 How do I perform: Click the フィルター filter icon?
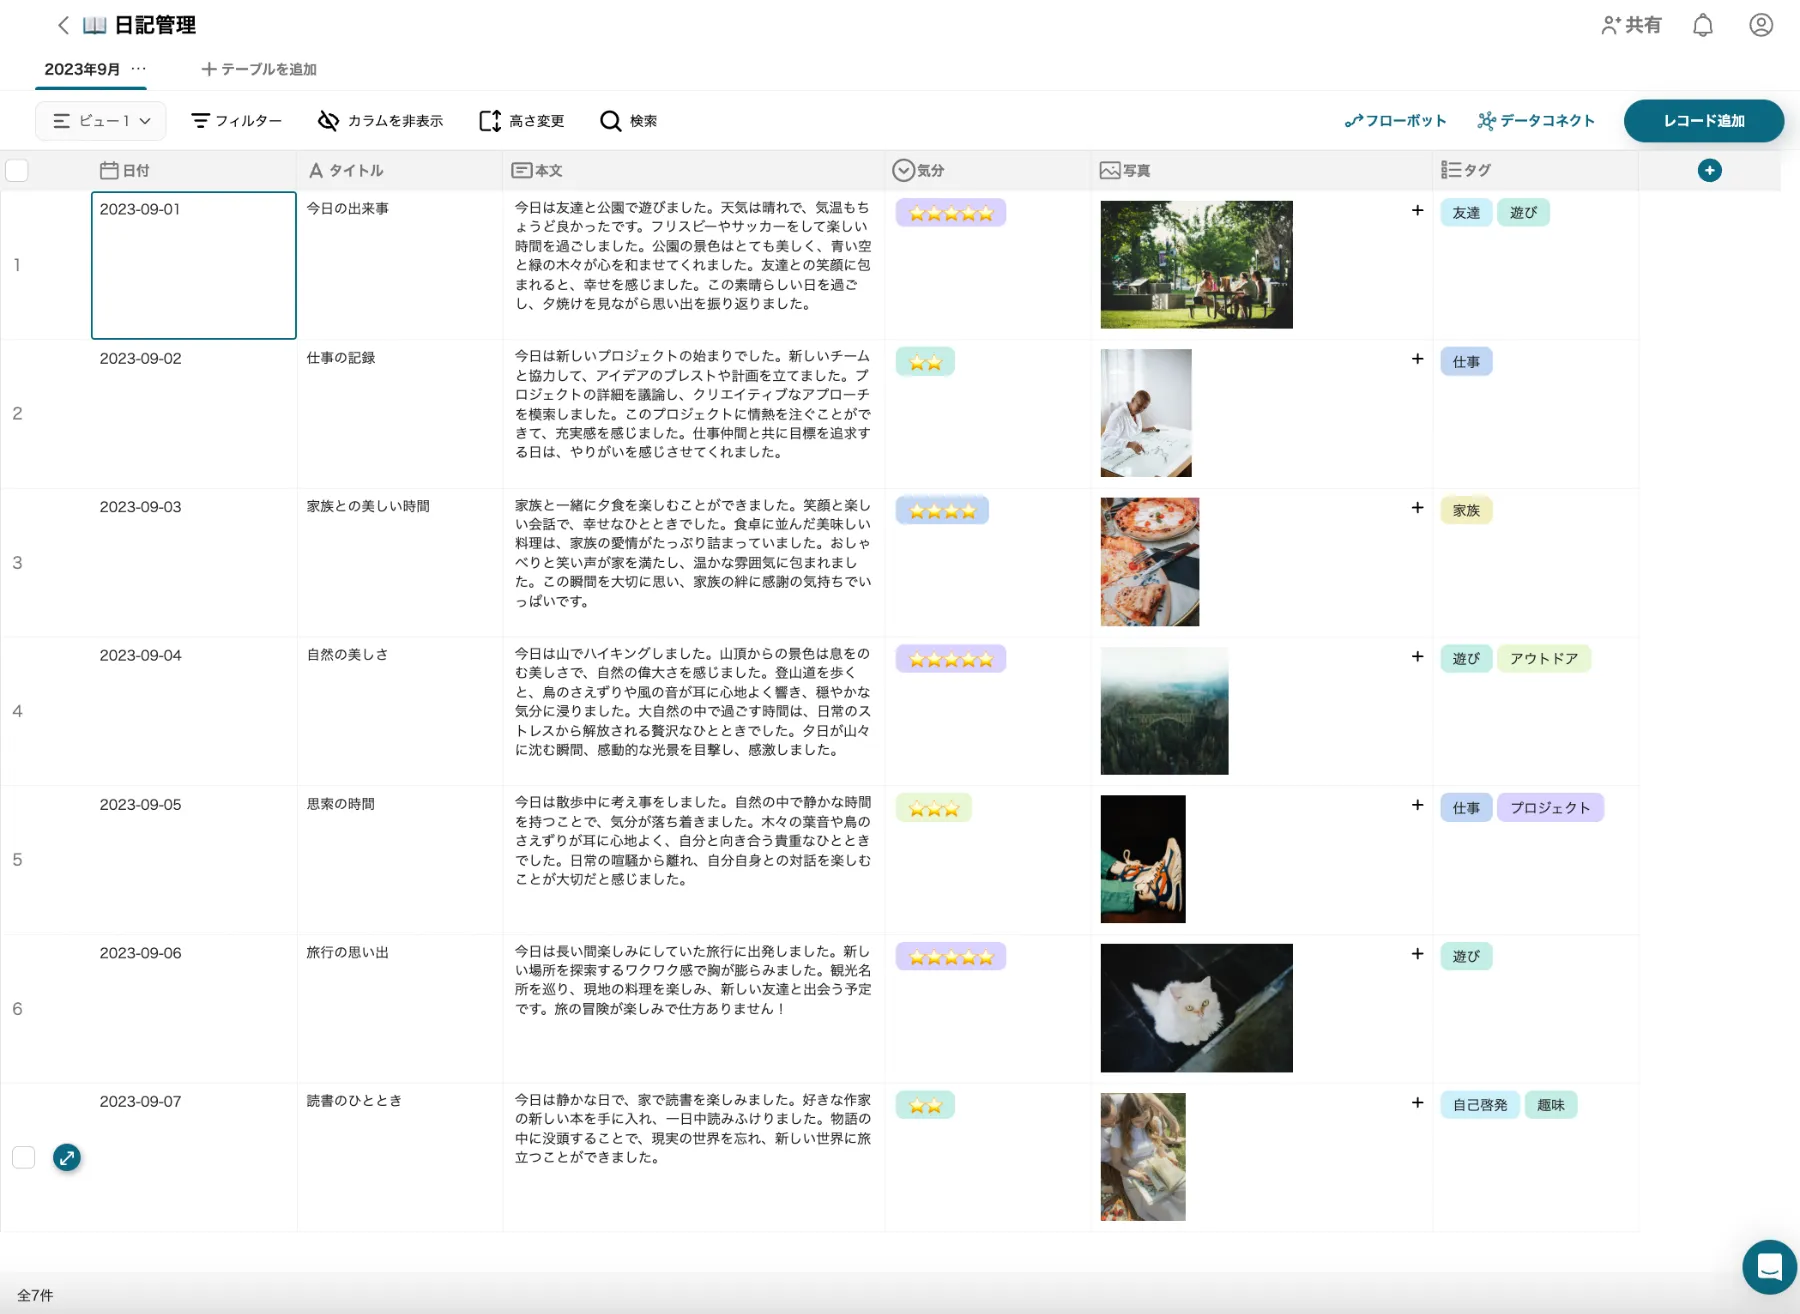coord(201,121)
